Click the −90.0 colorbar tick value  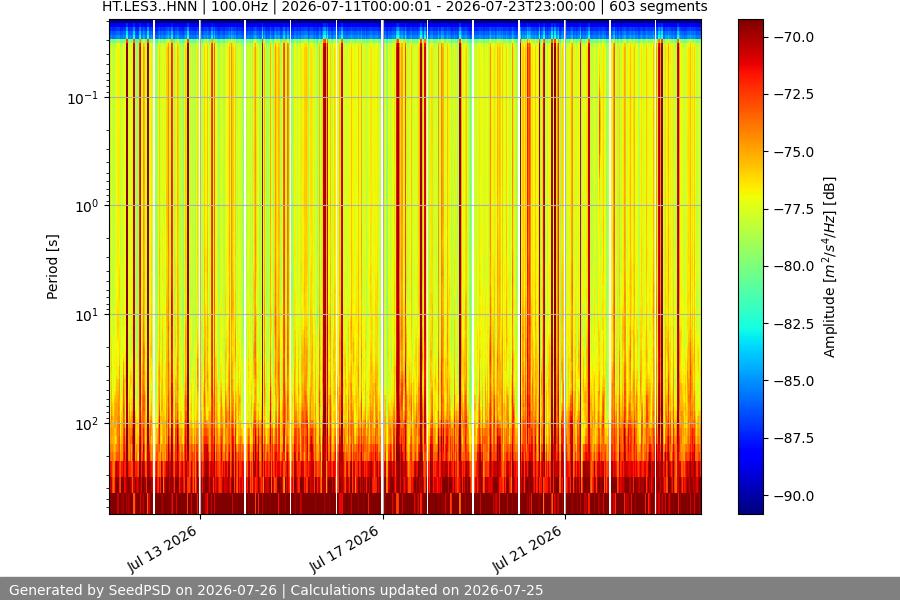794,496
